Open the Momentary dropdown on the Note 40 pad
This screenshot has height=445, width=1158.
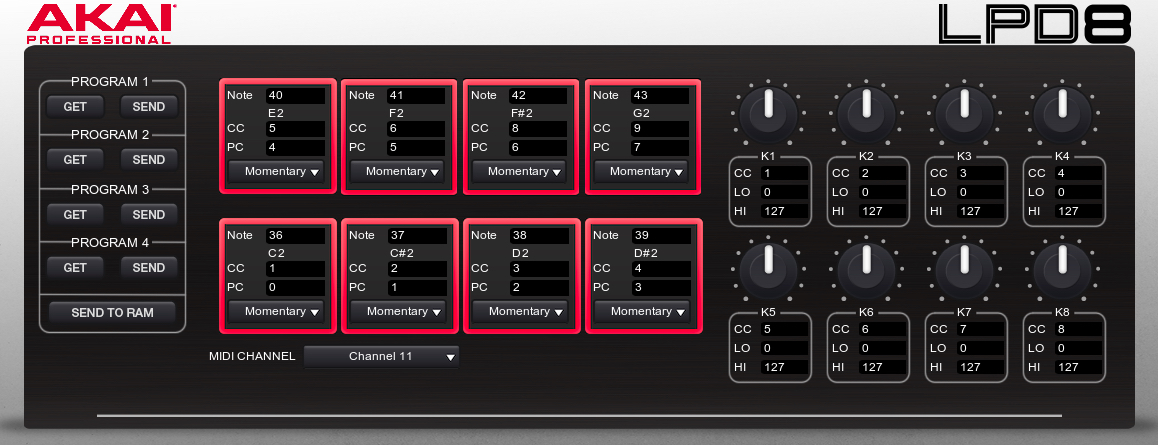(275, 171)
